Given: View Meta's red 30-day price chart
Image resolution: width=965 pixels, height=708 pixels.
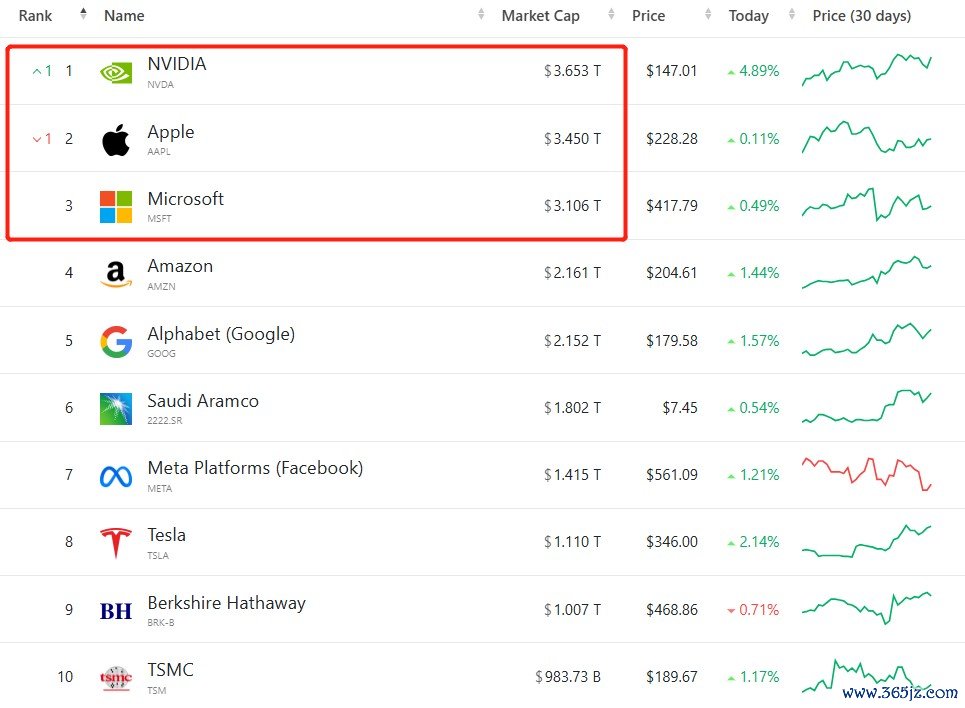Looking at the screenshot, I should (867, 474).
